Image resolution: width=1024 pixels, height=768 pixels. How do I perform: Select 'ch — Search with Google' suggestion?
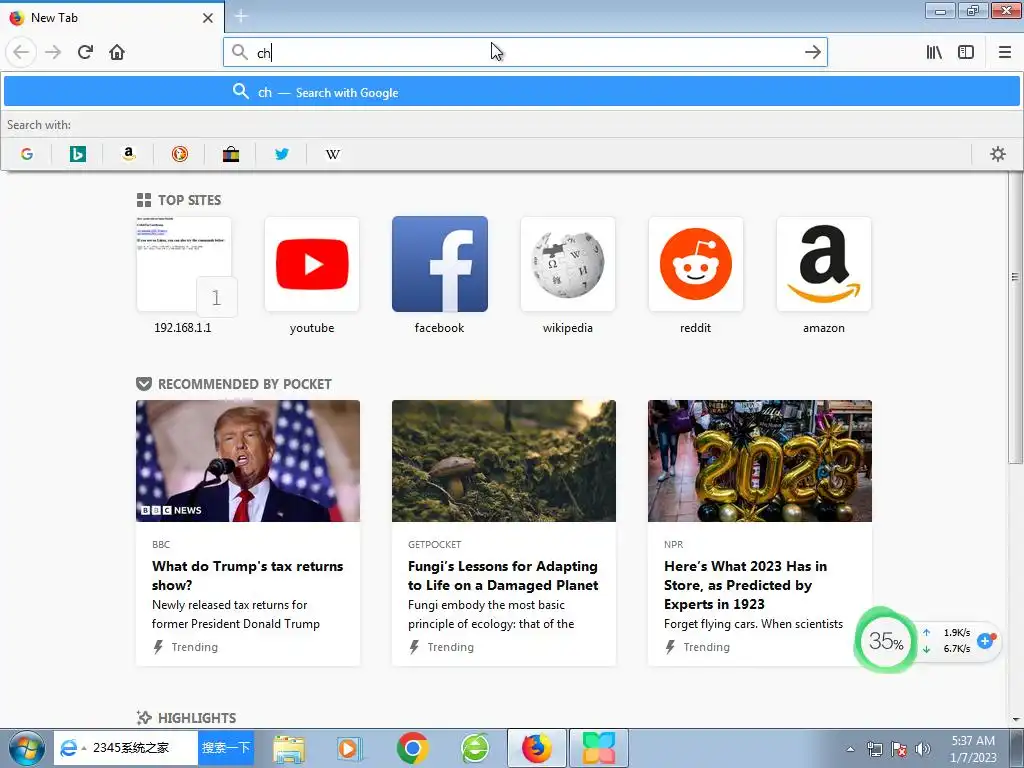click(512, 91)
